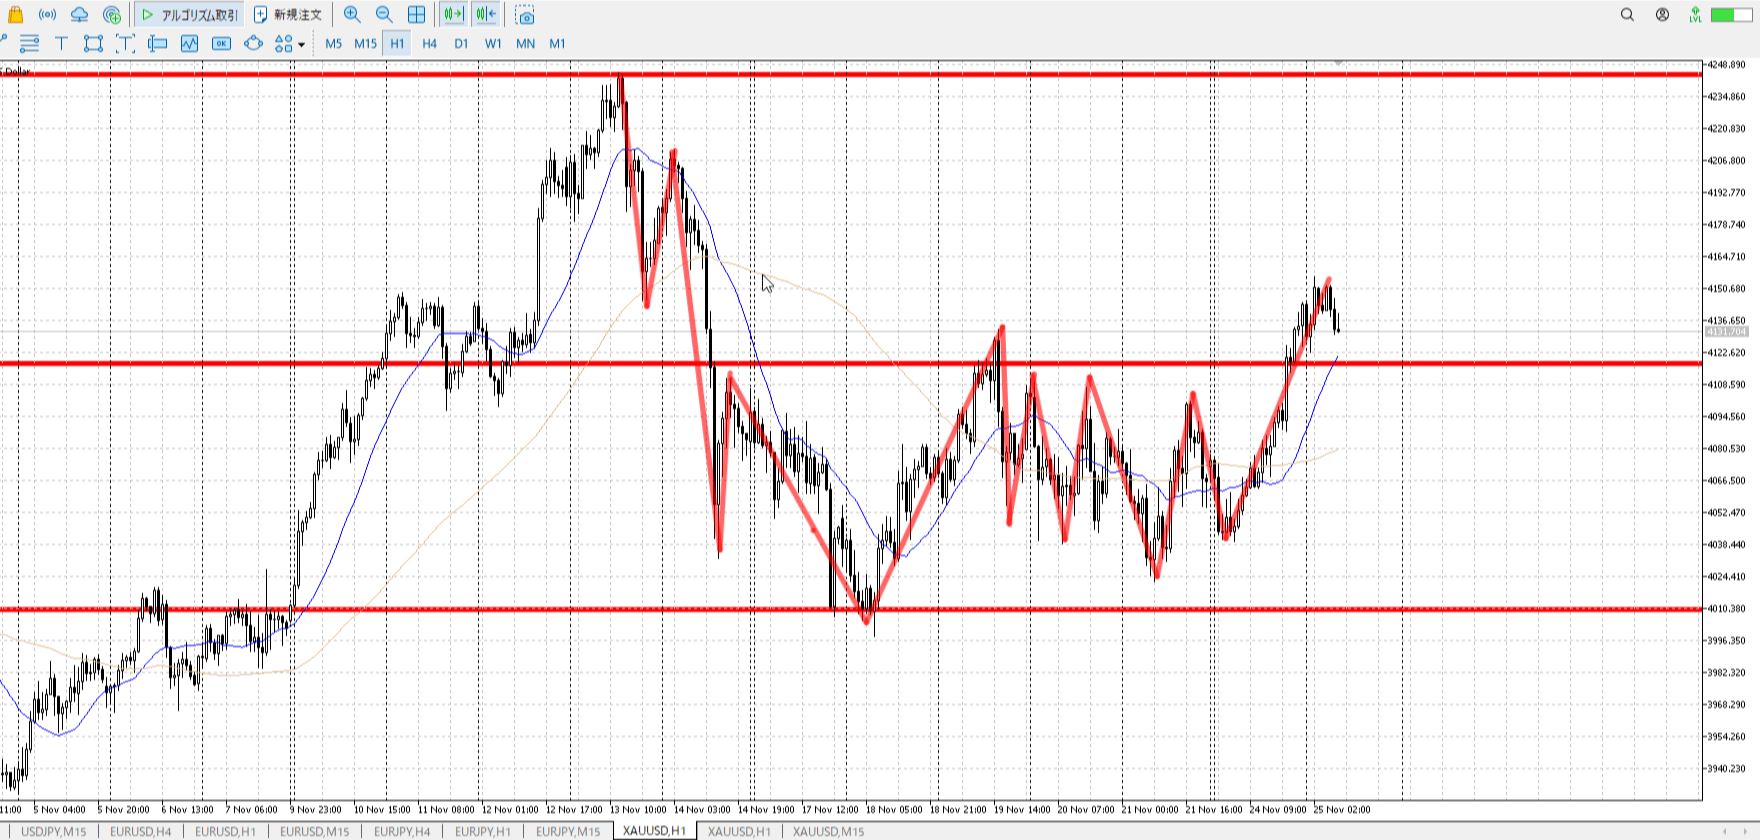Screen dimensions: 1760x840
Task: Zoom in on the chart
Action: point(352,15)
